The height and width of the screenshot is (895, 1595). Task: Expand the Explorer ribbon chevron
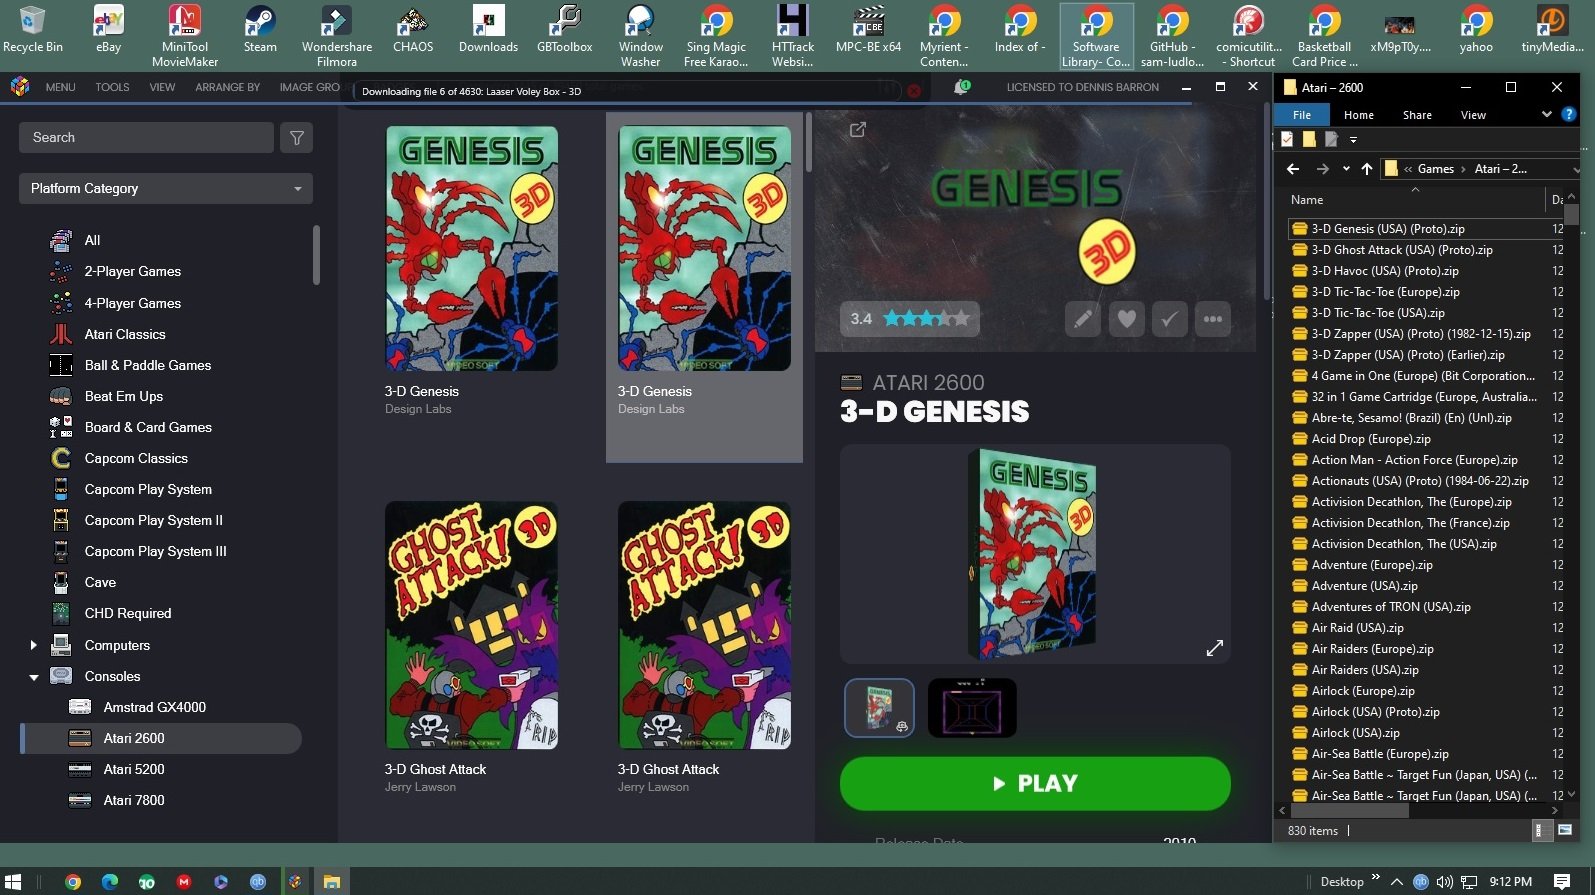click(x=1546, y=115)
